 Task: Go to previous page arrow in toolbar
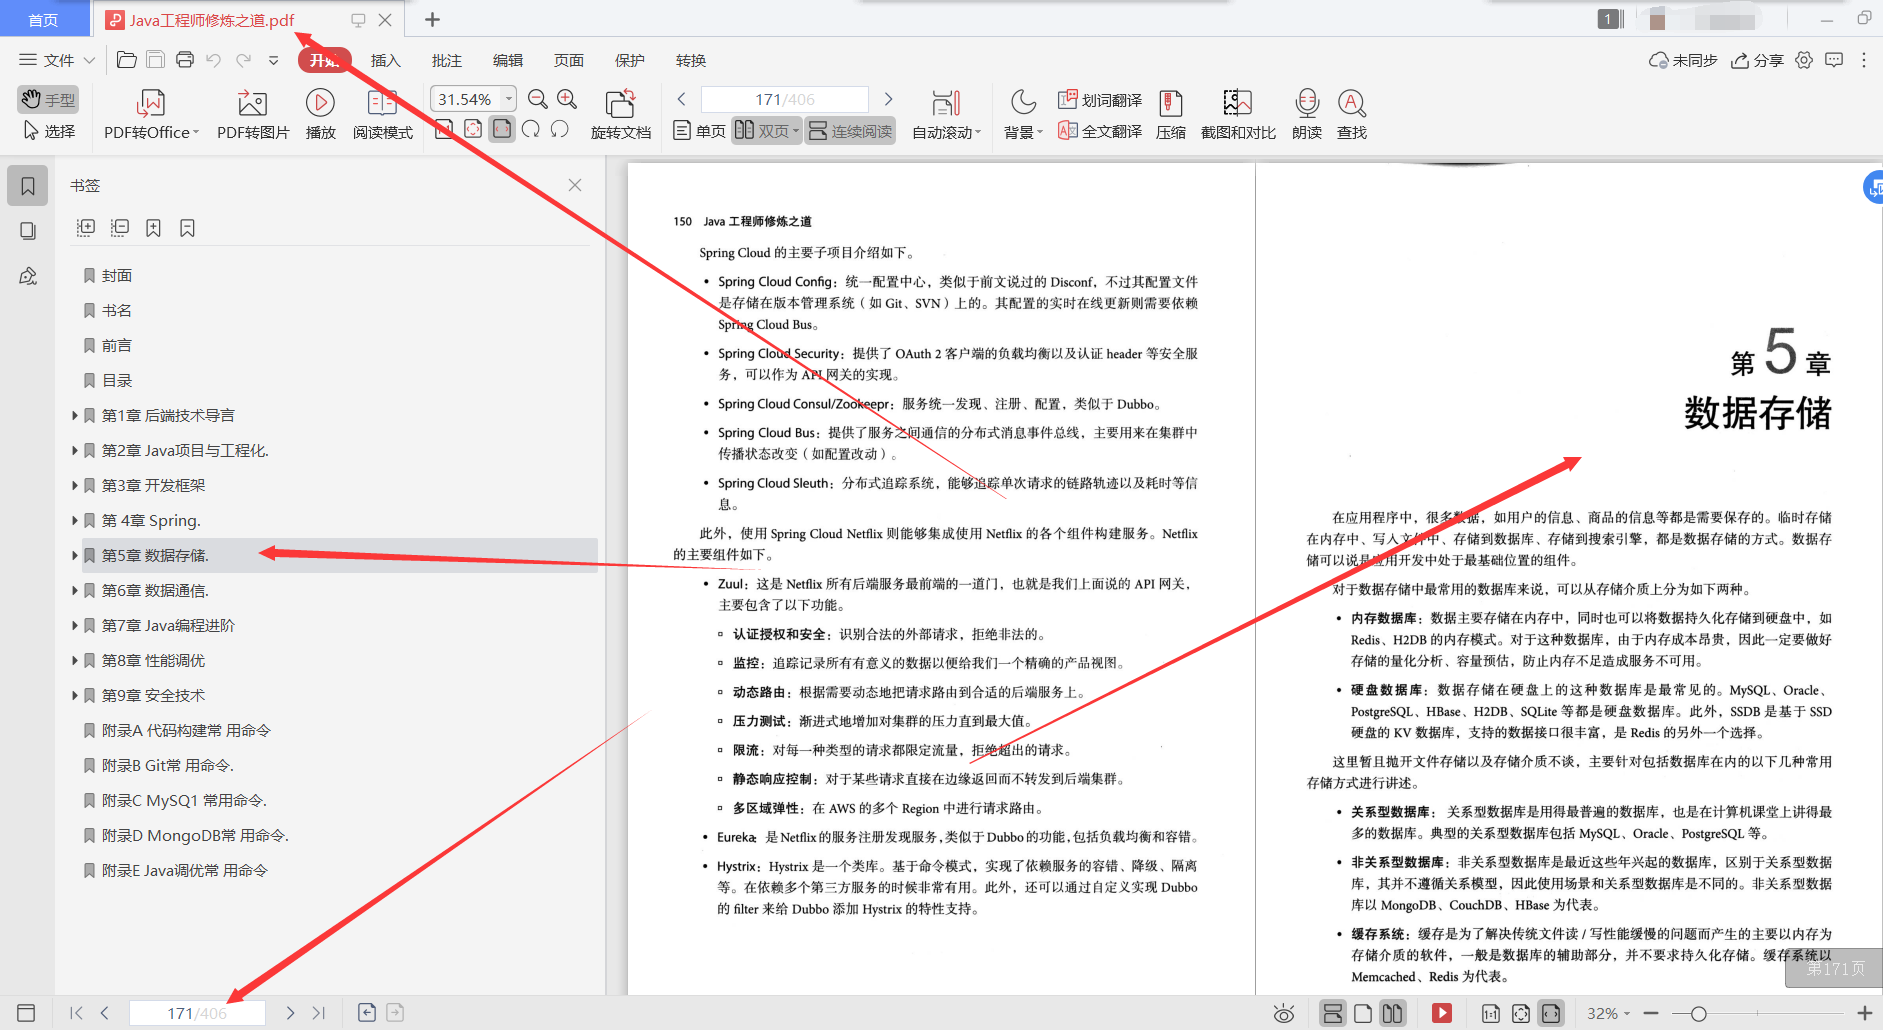681,99
